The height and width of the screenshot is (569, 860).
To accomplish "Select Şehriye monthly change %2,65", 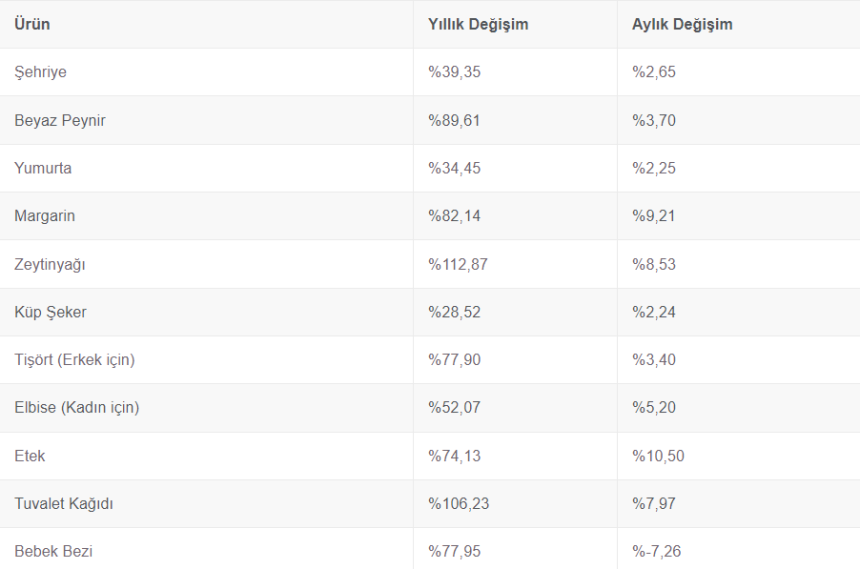I will (654, 72).
